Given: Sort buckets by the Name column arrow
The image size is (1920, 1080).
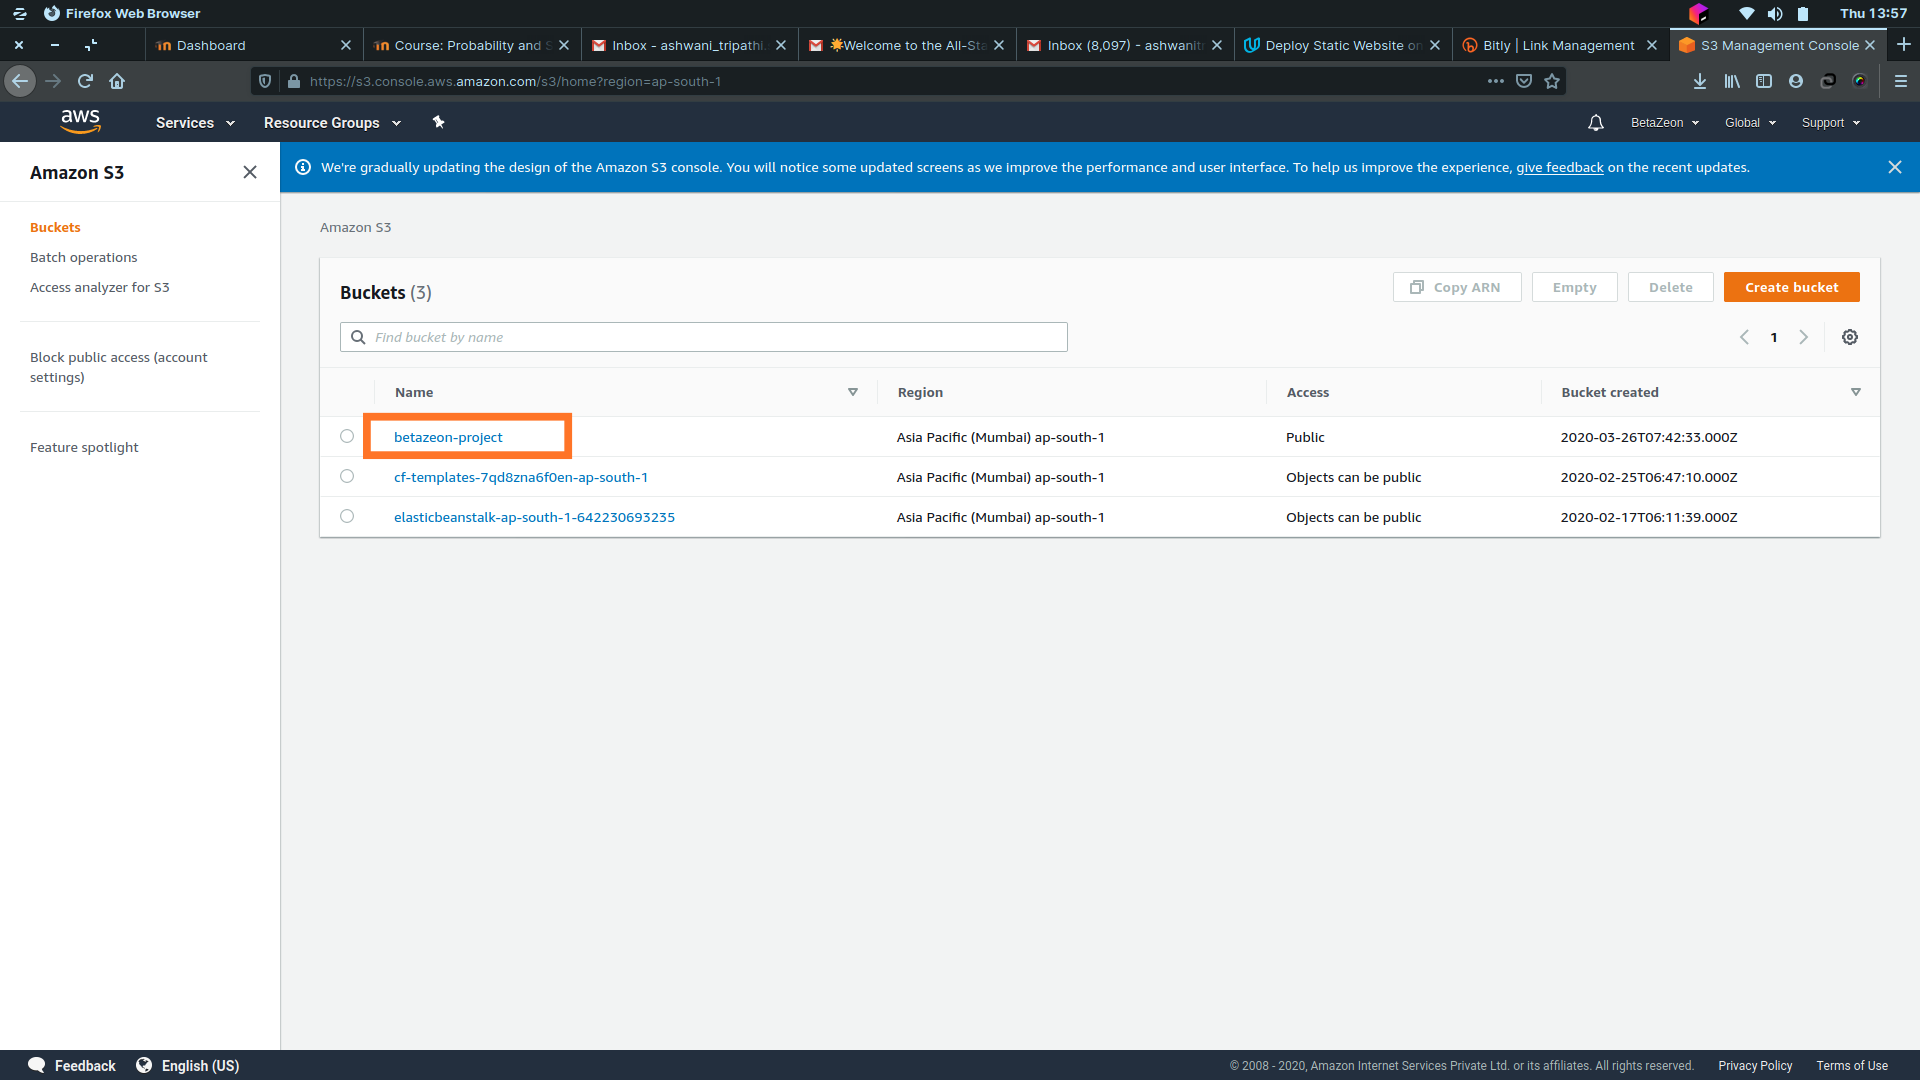Looking at the screenshot, I should pos(853,392).
